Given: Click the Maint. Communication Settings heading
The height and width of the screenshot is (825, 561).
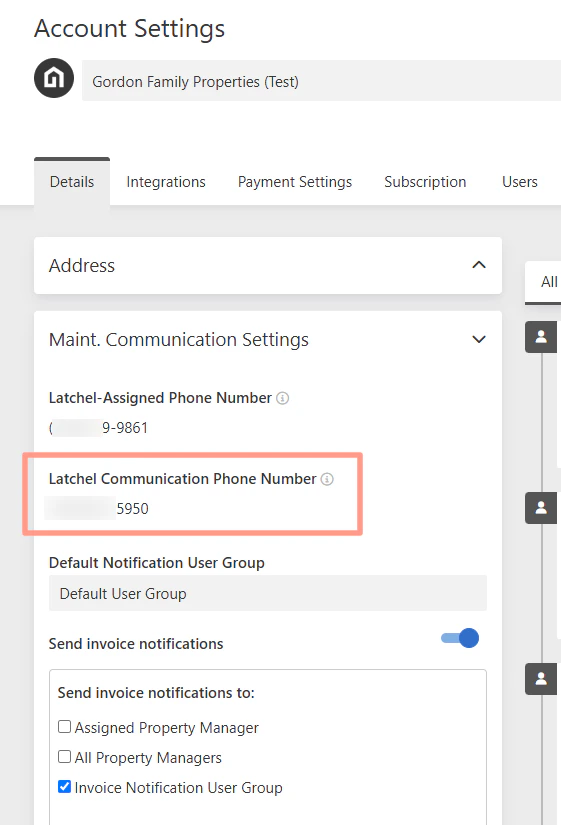Looking at the screenshot, I should click(x=179, y=340).
